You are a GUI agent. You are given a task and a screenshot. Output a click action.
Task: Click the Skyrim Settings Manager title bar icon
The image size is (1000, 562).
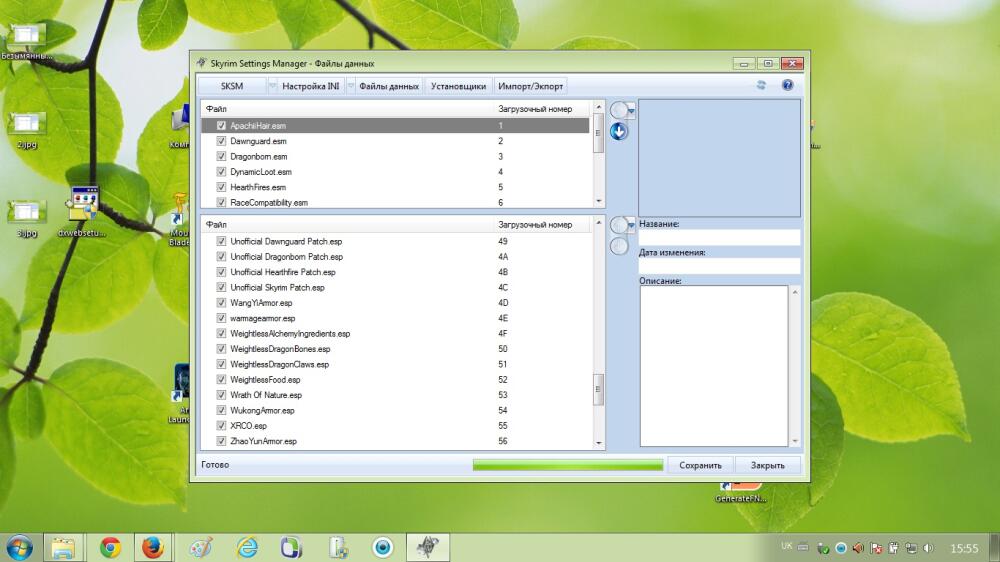pos(202,63)
